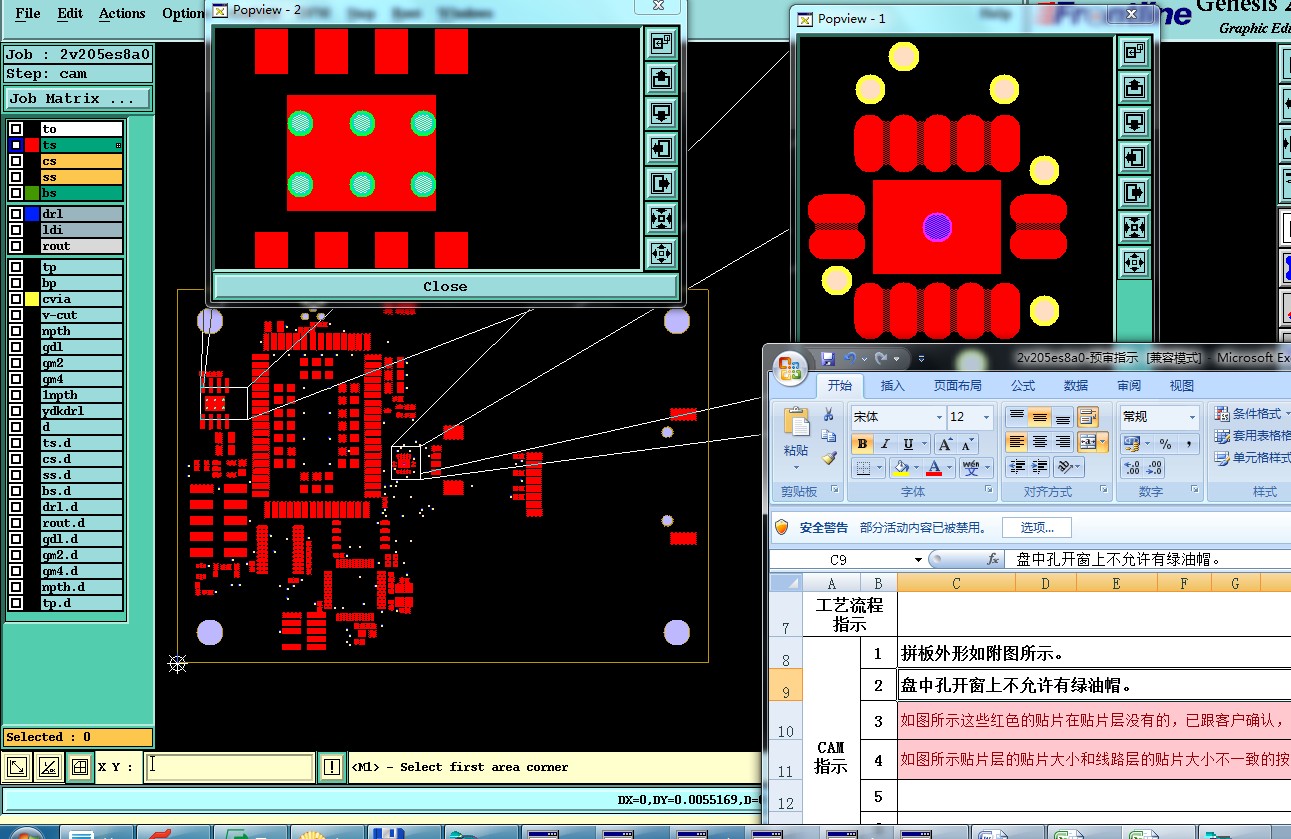Click the fx insert function icon

[993, 560]
